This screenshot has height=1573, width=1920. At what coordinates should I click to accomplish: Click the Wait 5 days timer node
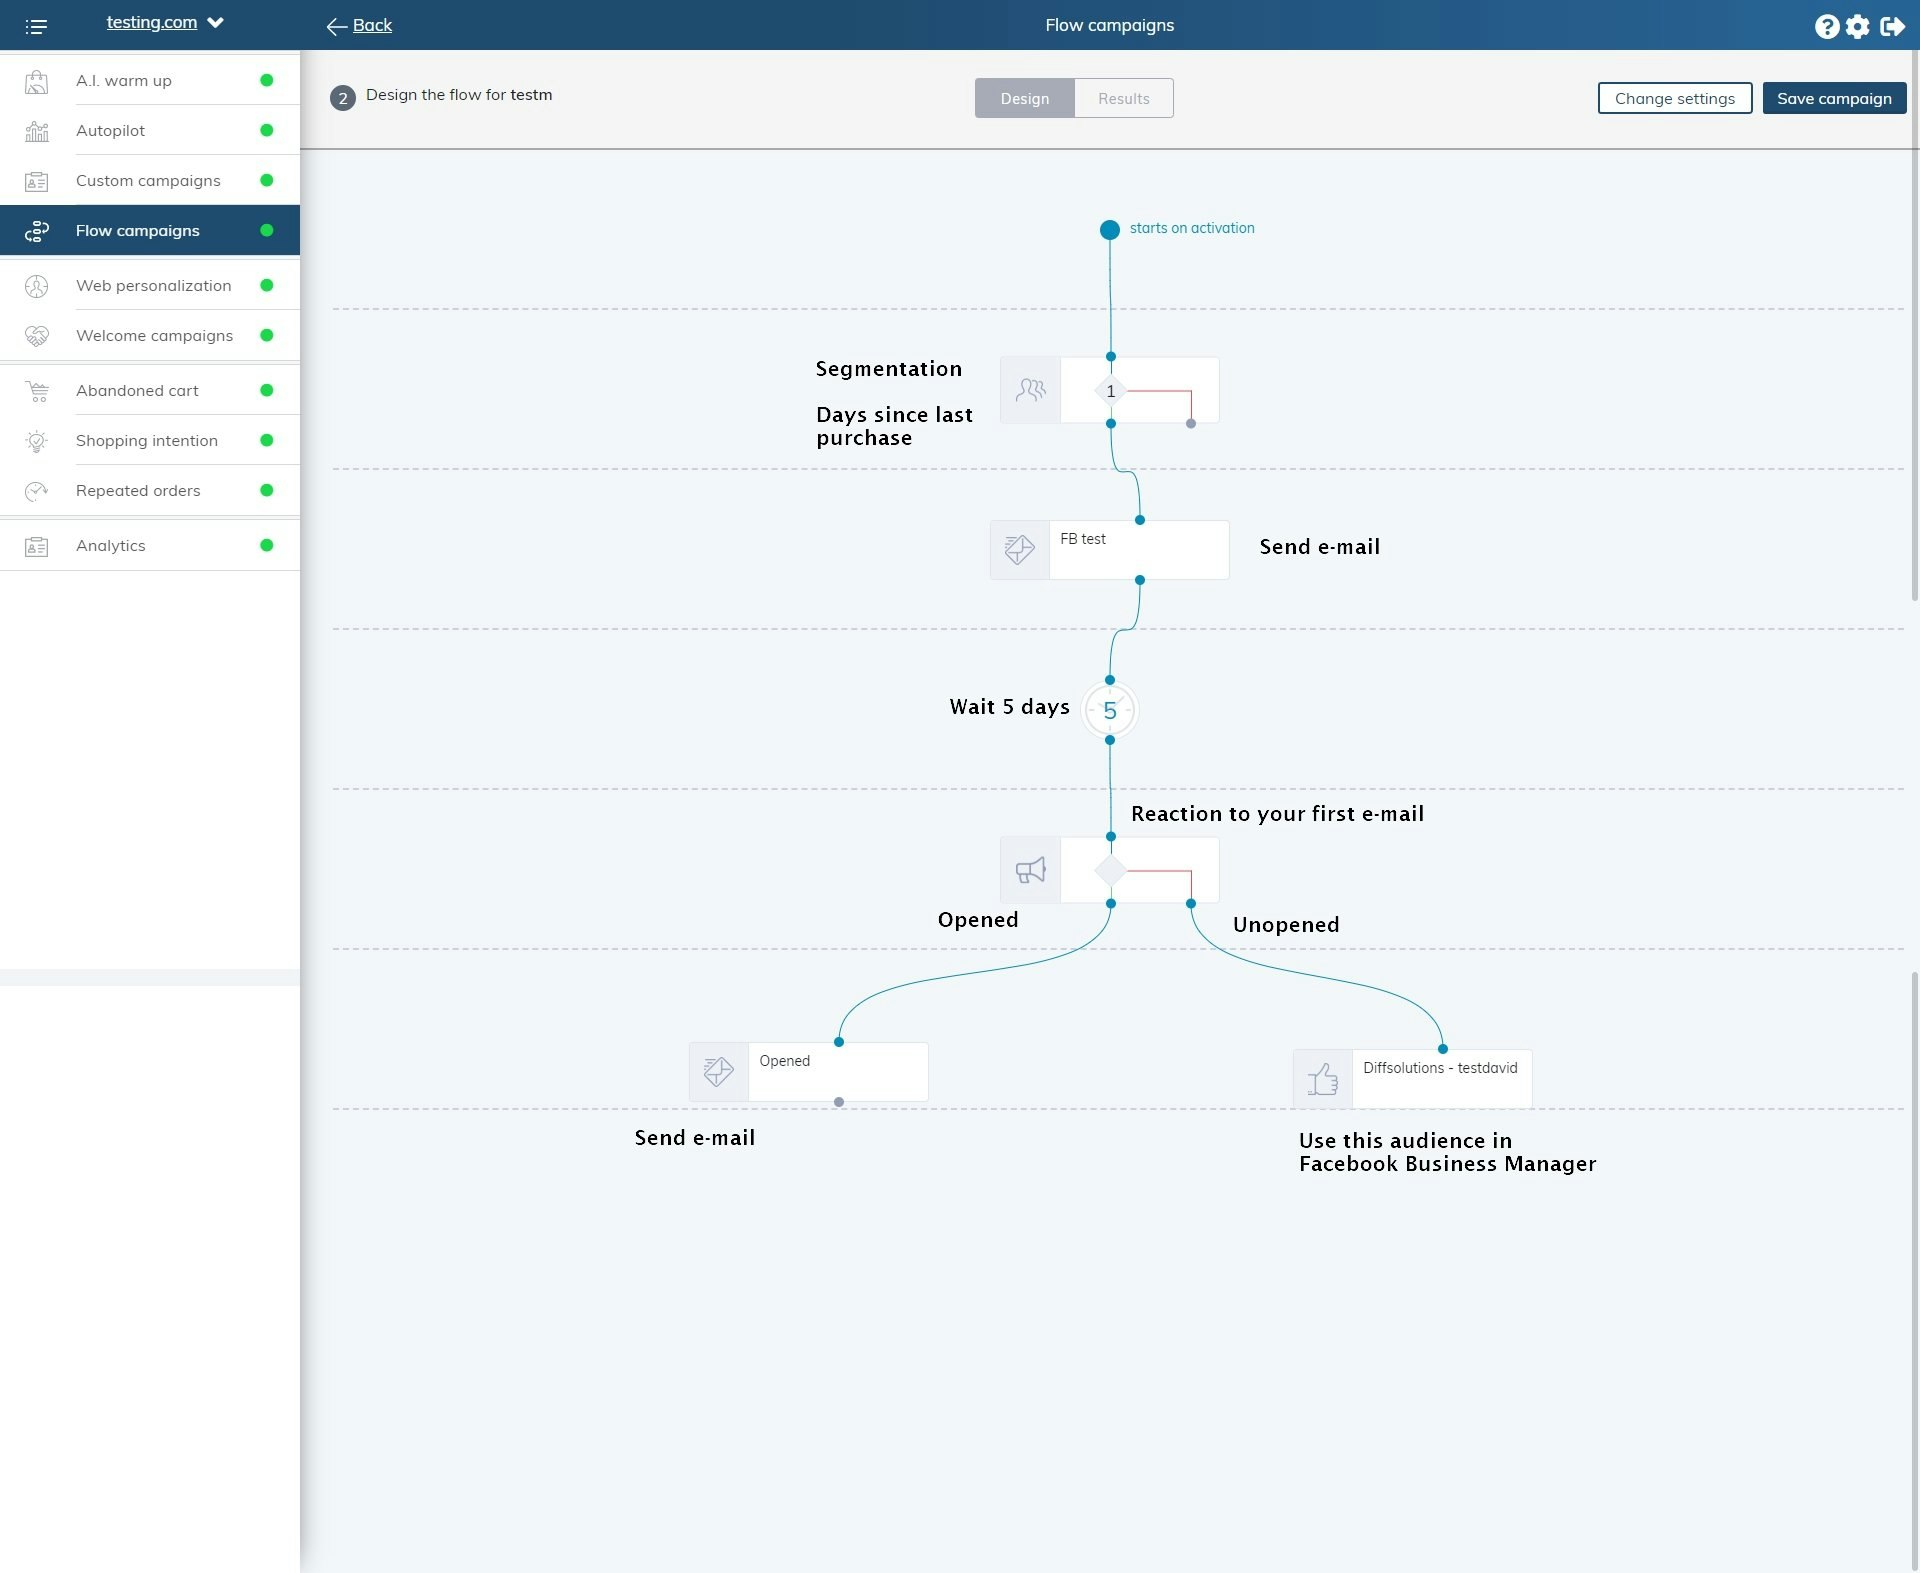tap(1109, 711)
